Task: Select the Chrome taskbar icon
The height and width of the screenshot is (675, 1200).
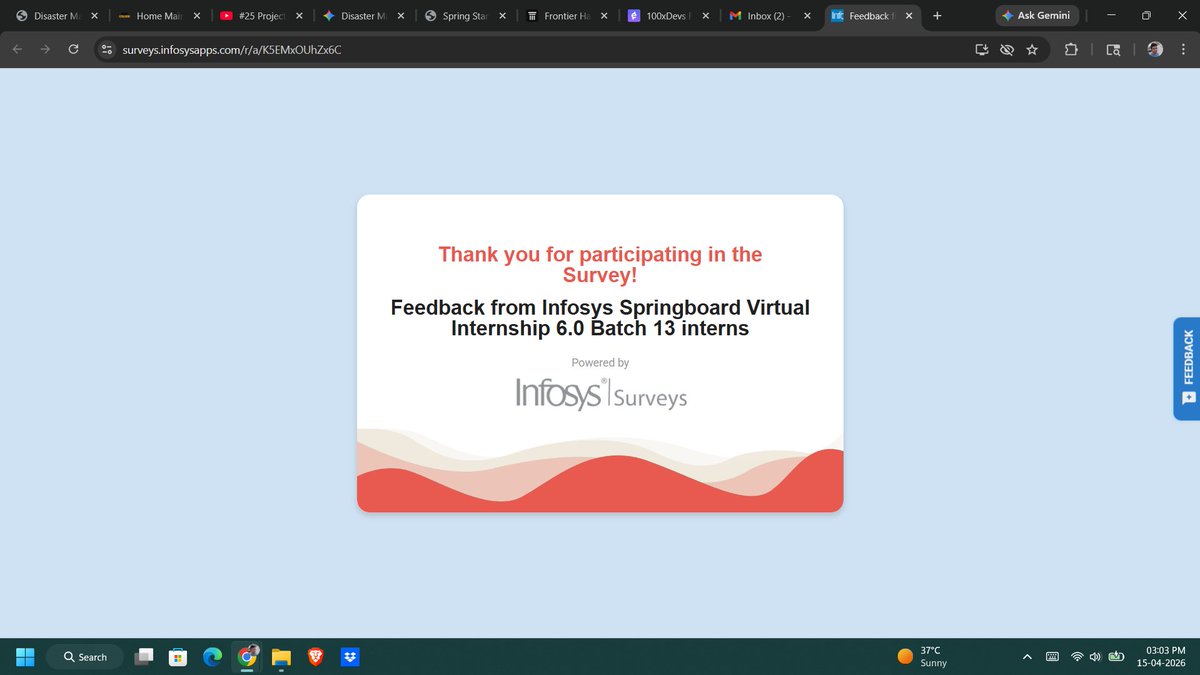Action: (247, 656)
